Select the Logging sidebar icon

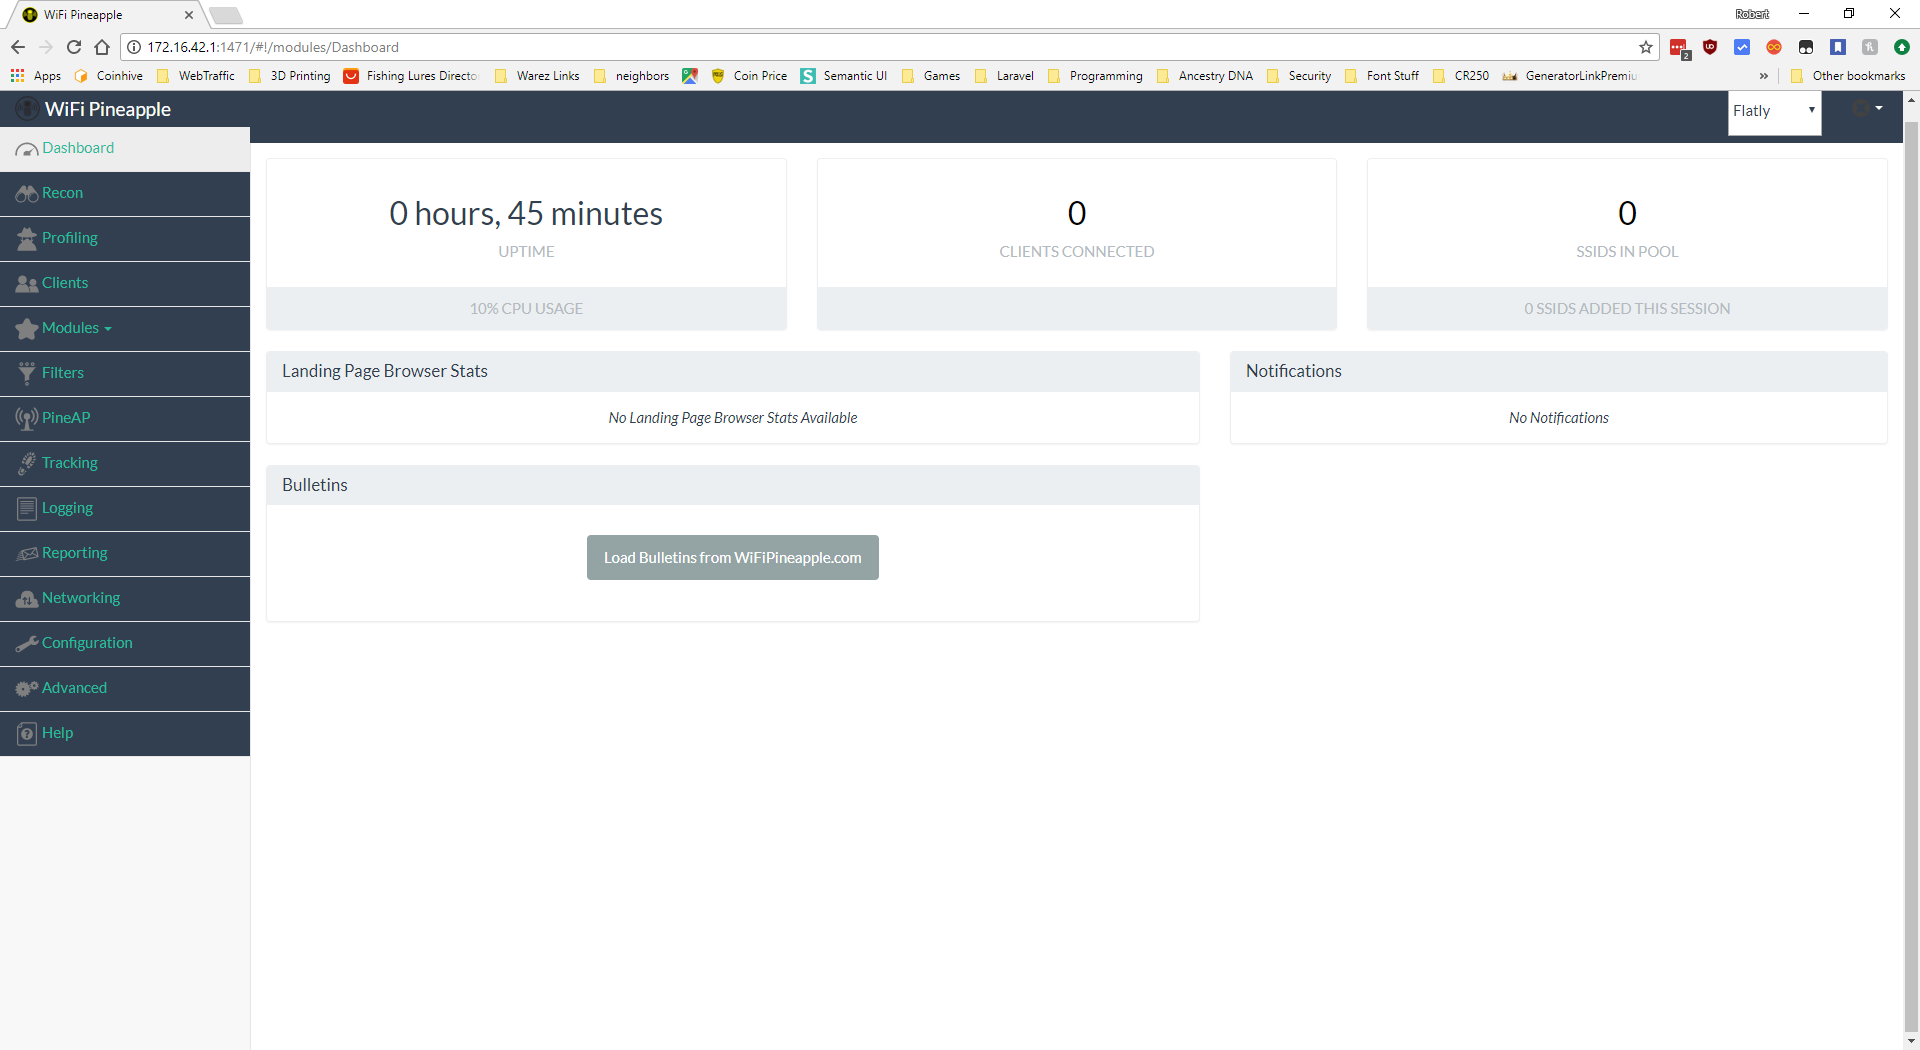point(27,508)
